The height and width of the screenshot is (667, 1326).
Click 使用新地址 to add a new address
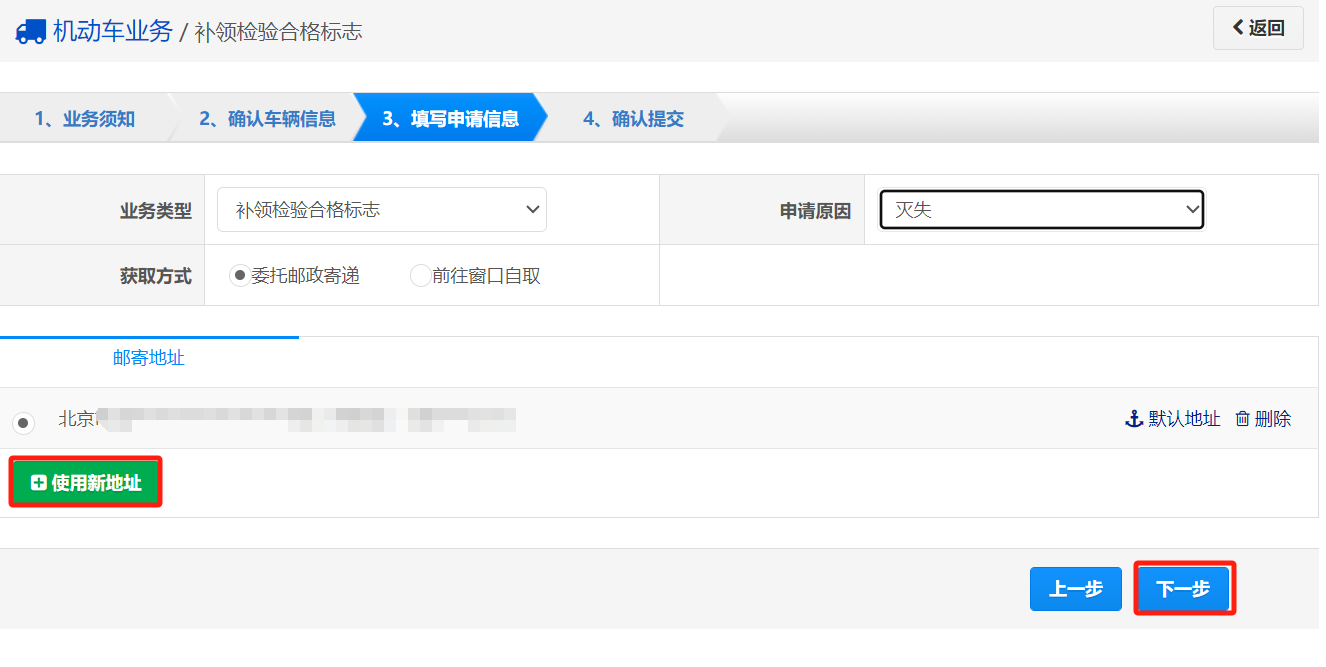[85, 481]
